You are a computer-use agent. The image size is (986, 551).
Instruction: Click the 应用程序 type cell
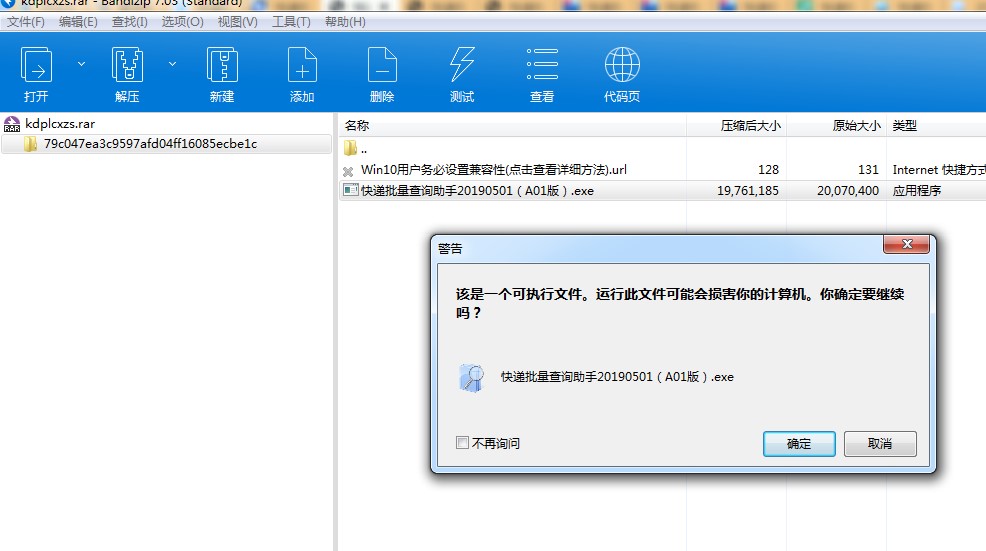coord(917,191)
